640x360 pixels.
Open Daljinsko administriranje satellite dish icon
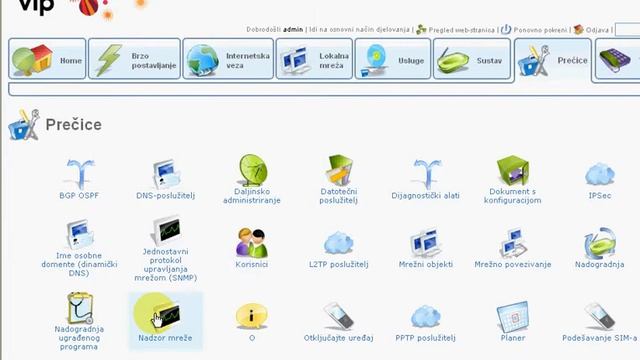252,170
